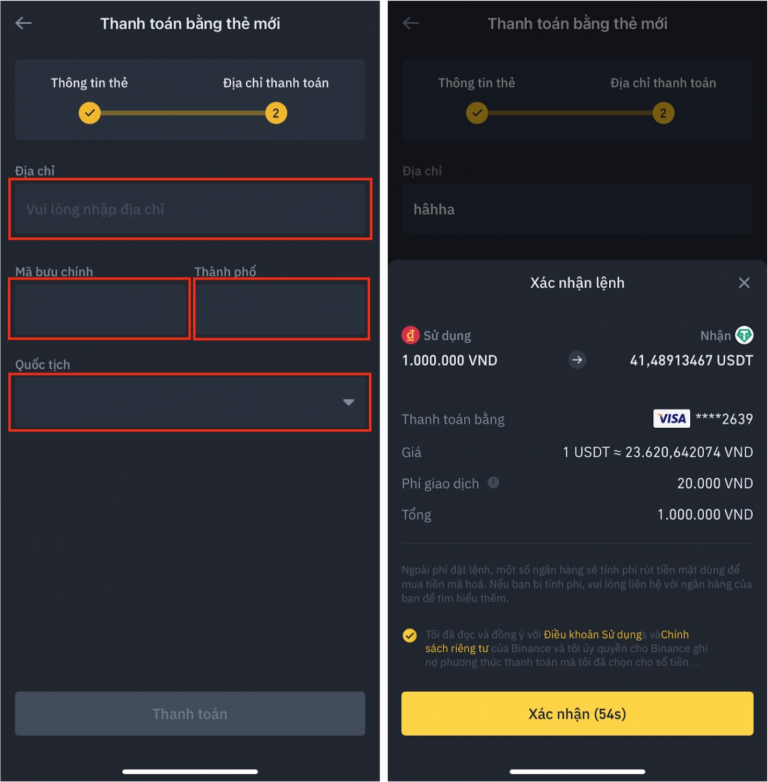This screenshot has width=768, height=782.
Task: Toggle the terms agreement checkmark
Action: tap(409, 635)
